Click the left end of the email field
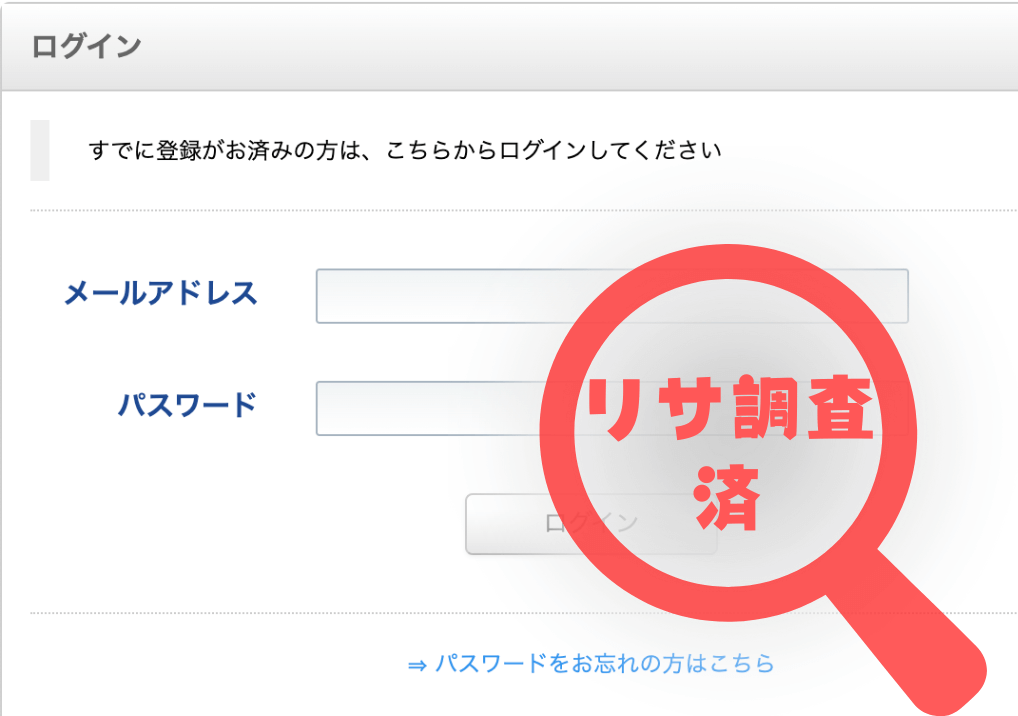 [x=331, y=296]
